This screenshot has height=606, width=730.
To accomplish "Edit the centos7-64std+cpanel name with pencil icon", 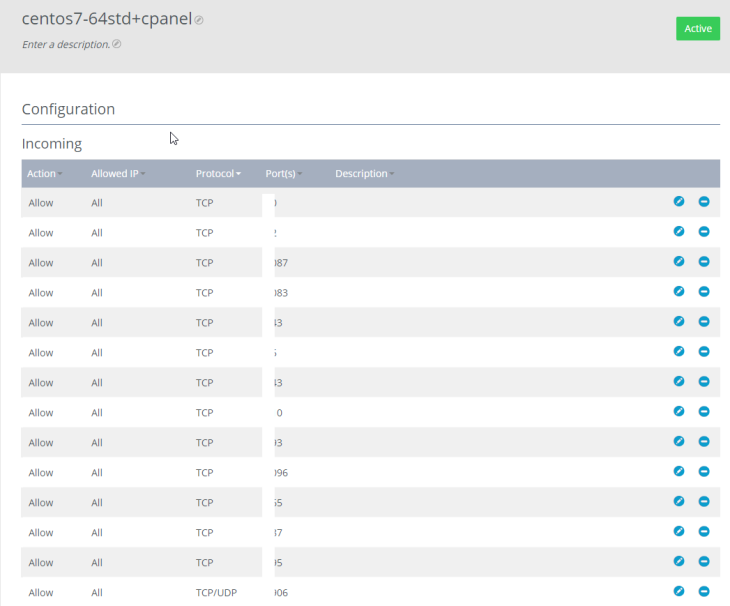I will [x=199, y=20].
